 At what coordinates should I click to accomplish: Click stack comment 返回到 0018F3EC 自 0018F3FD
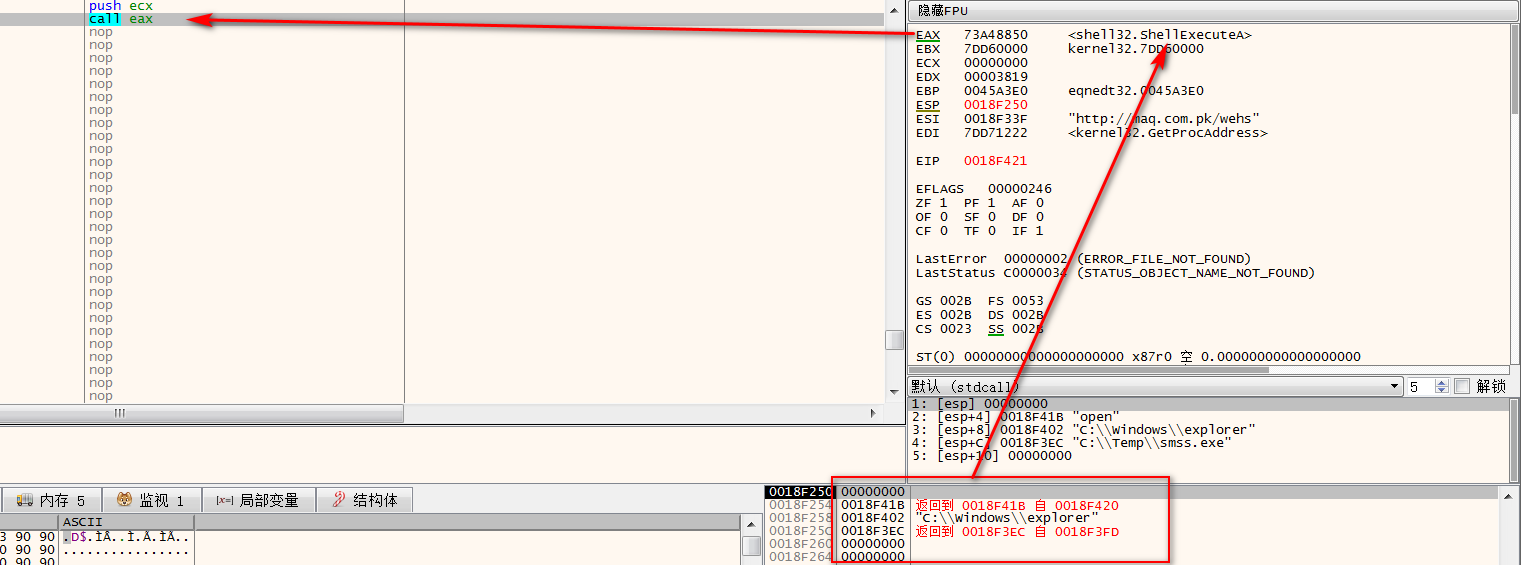pyautogui.click(x=1017, y=531)
